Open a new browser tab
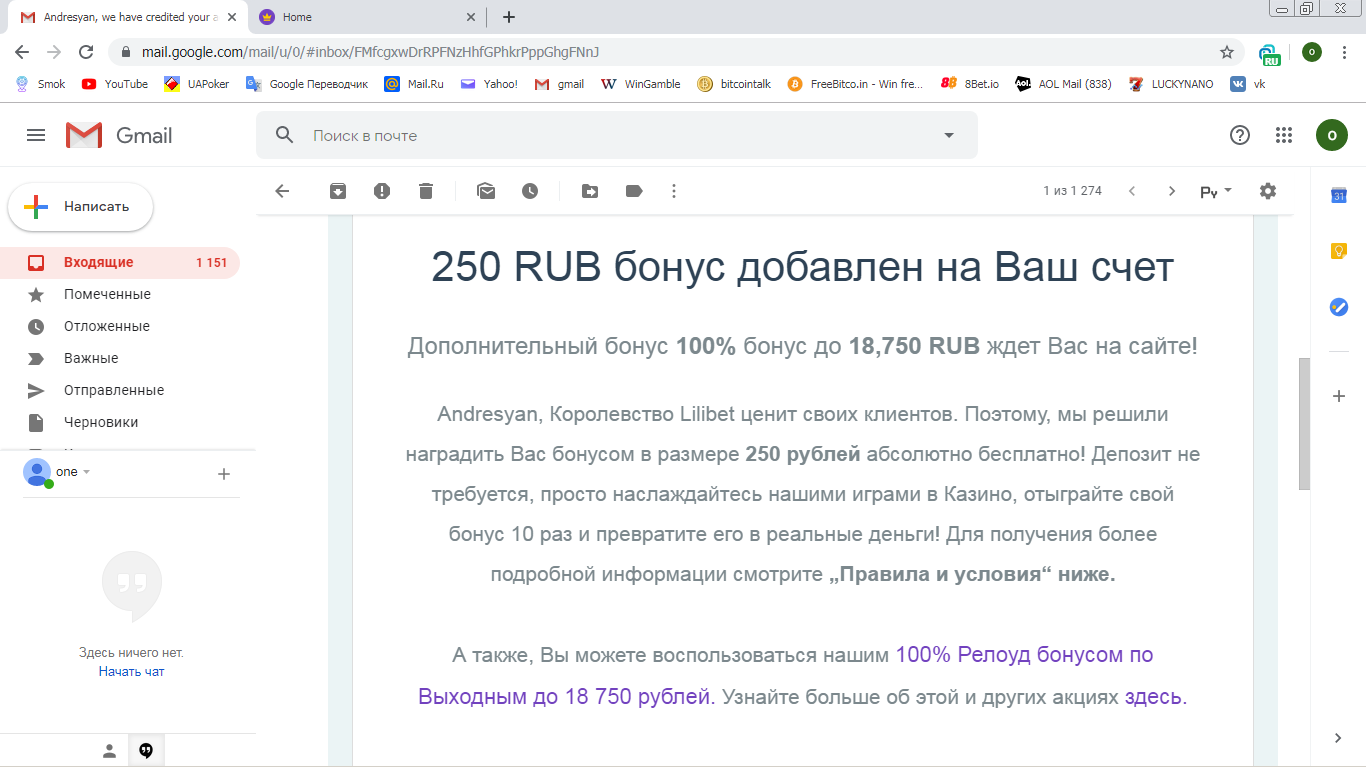This screenshot has width=1366, height=768. point(509,17)
